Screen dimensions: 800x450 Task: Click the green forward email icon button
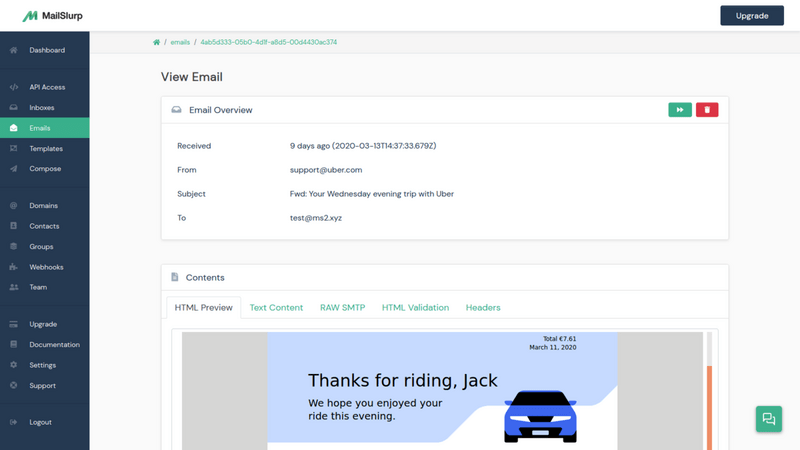point(680,110)
